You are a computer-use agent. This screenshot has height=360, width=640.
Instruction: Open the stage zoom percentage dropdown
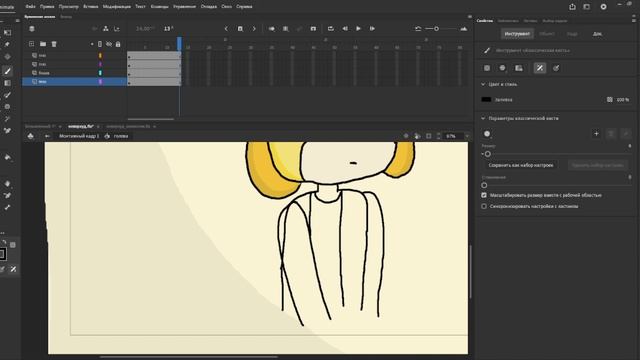(x=467, y=136)
